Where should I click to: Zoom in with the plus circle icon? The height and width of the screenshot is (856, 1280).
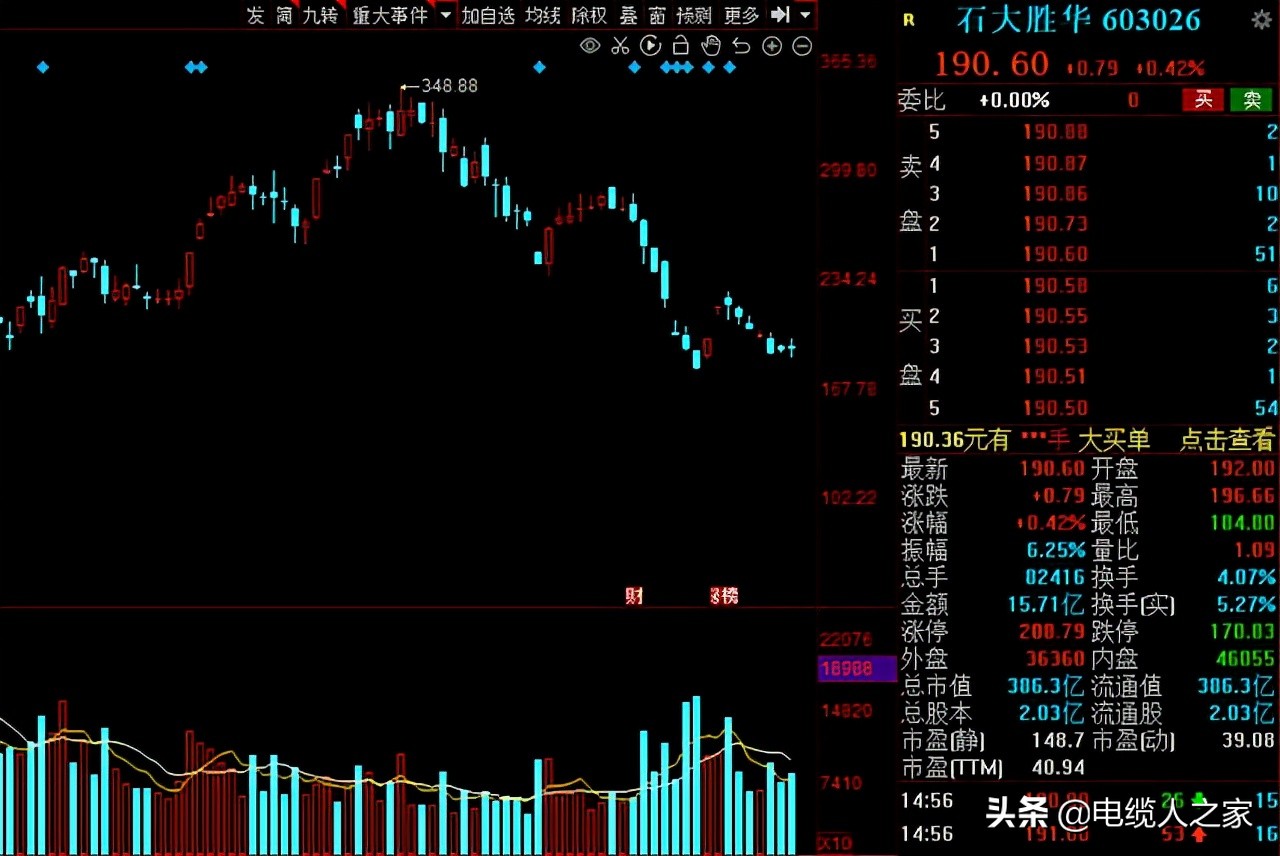tap(772, 46)
